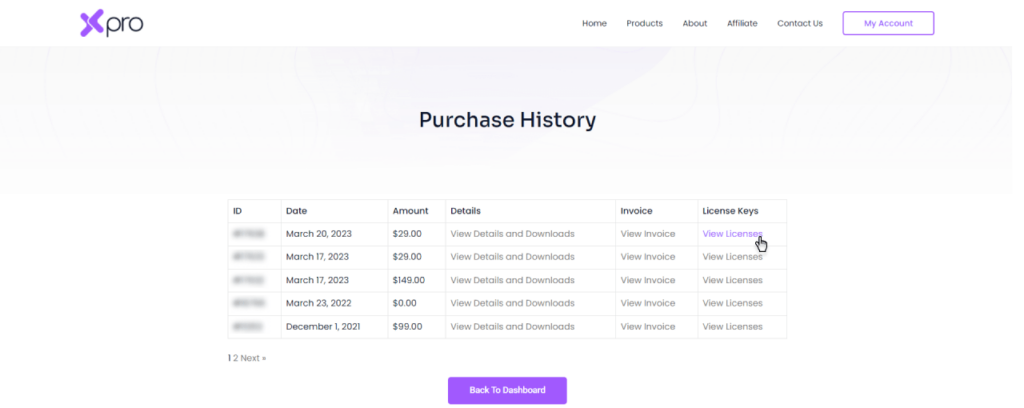1024x408 pixels.
Task: Click the My Account button
Action: 888,23
